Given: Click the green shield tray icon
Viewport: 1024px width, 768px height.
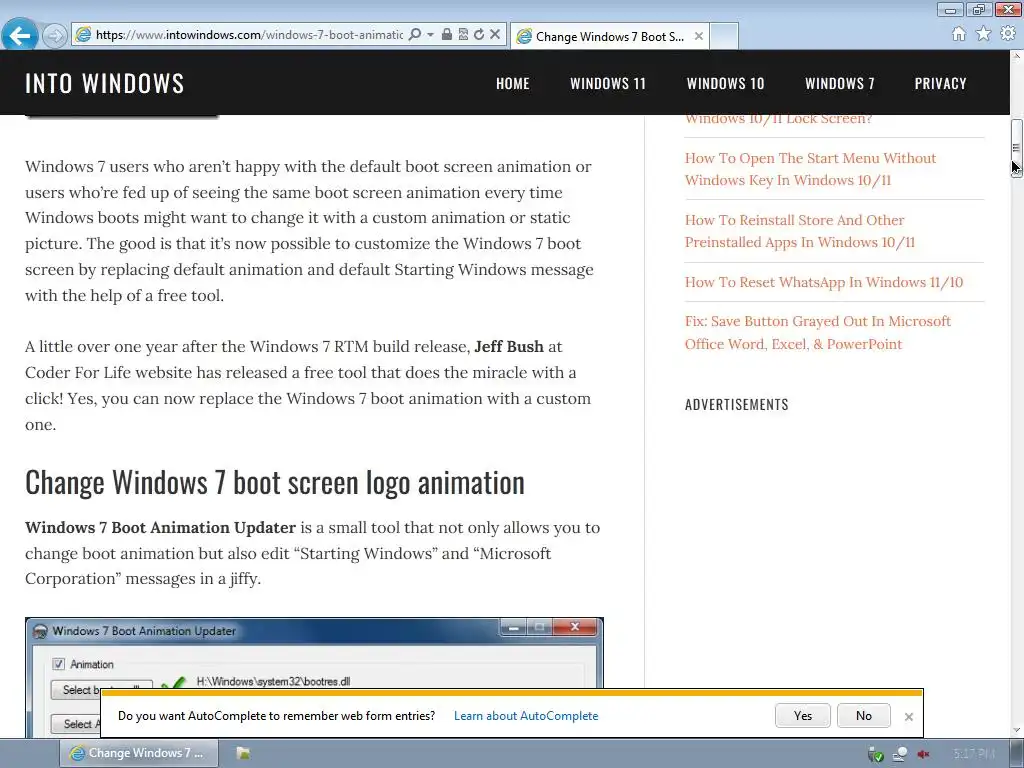Looking at the screenshot, I should pyautogui.click(x=875, y=754).
